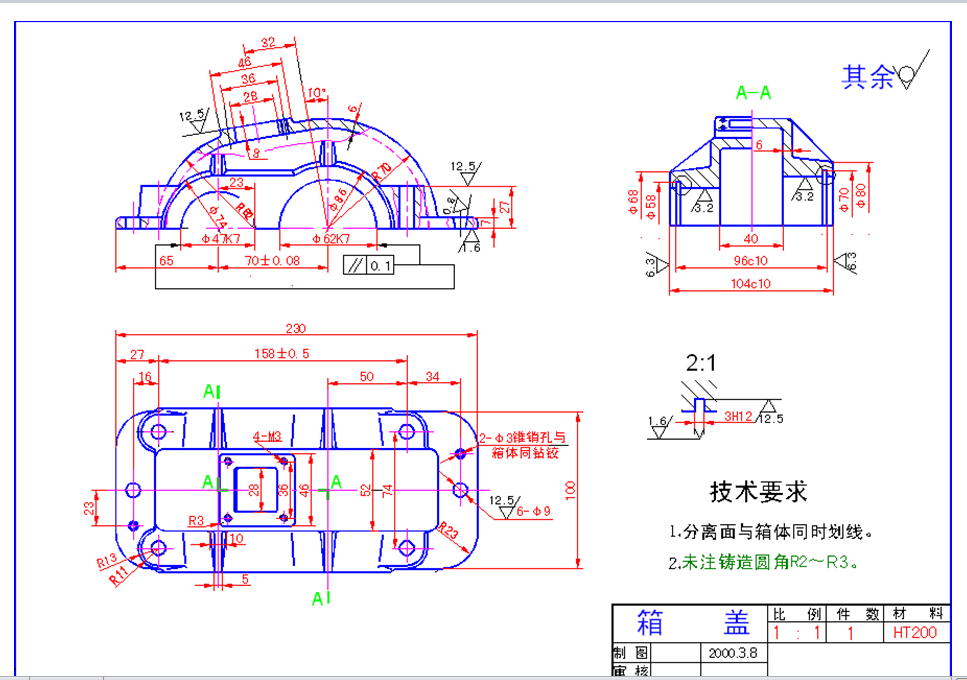Select the 1 : 1 scale value
The height and width of the screenshot is (680, 967).
point(794,632)
